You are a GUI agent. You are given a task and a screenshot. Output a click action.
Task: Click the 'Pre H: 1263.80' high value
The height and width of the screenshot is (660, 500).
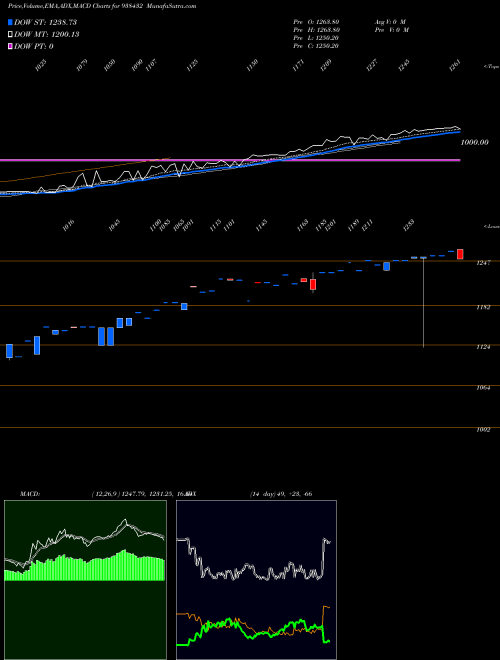(x=316, y=30)
